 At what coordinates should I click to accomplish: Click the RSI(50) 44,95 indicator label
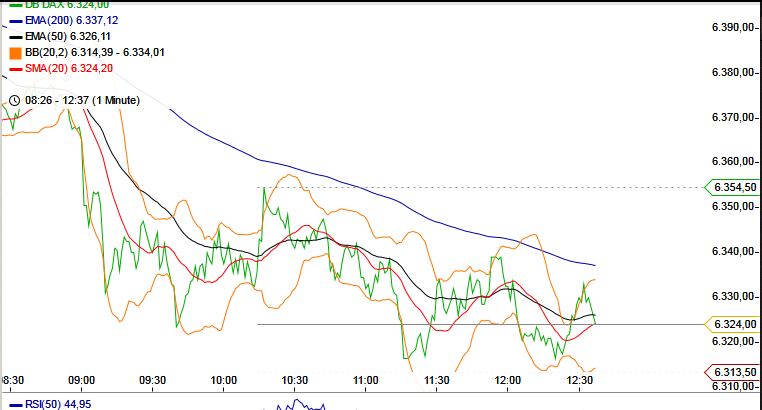[51, 404]
